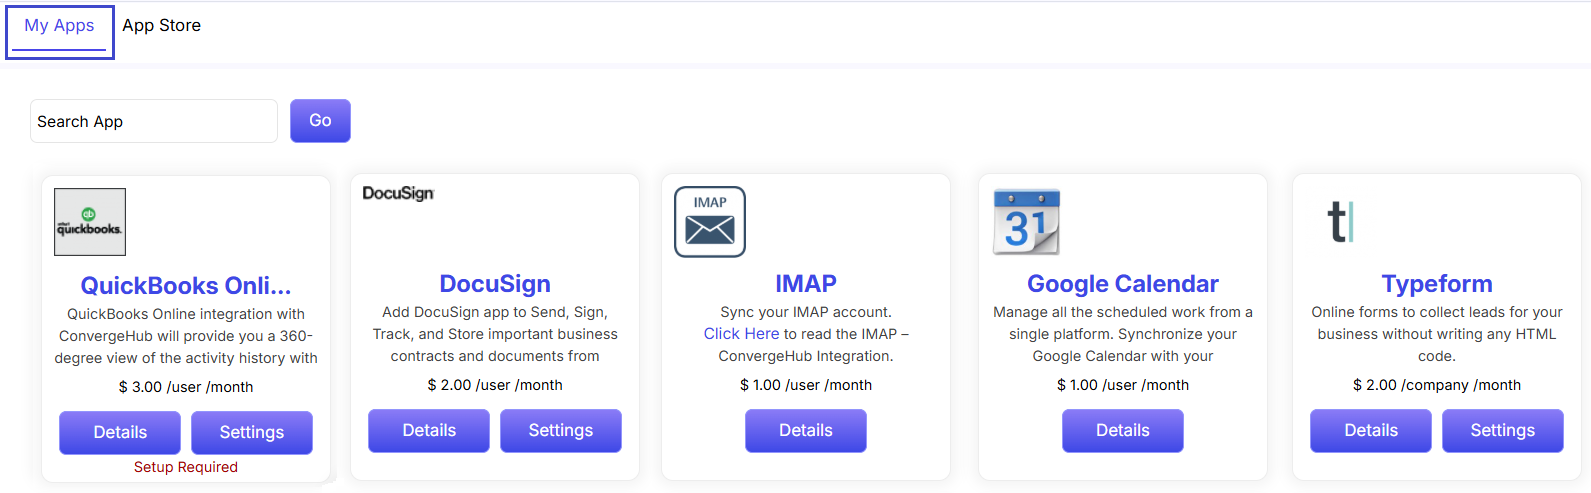Select the $ 2.00 /company /month price
Image resolution: width=1591 pixels, height=493 pixels.
[1437, 385]
